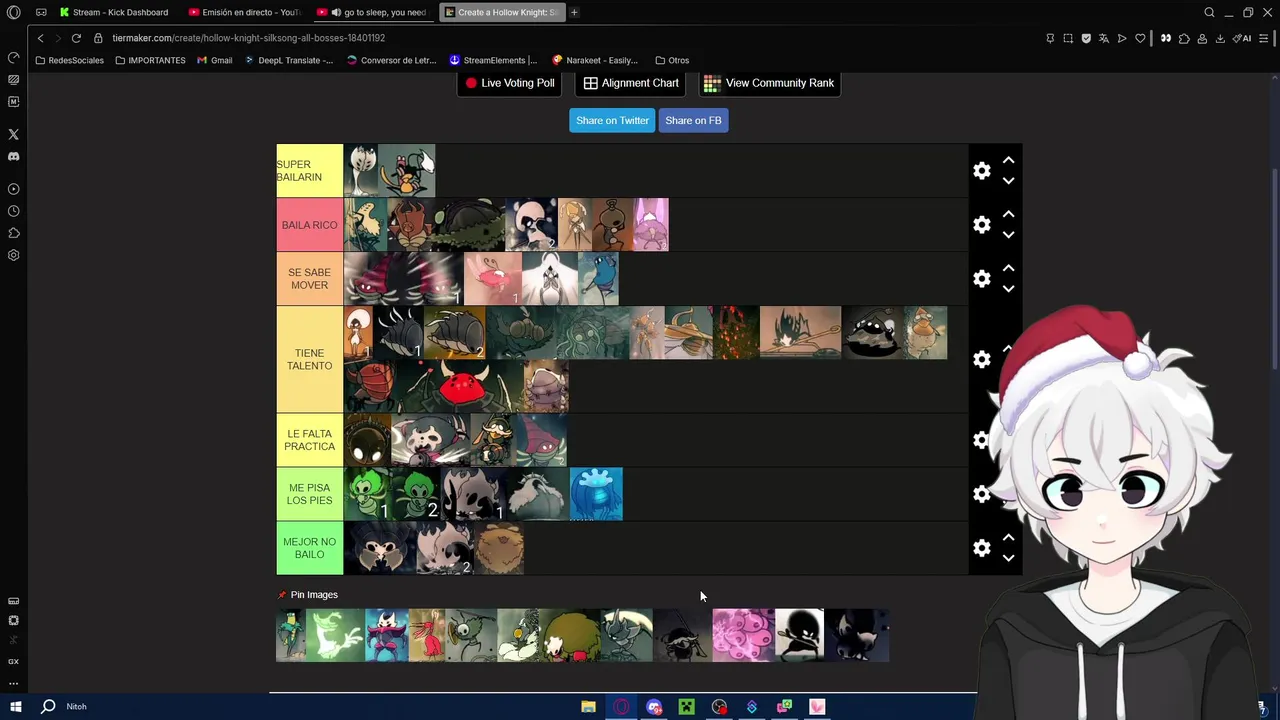The width and height of the screenshot is (1280, 720).
Task: Open a new browser tab with plus
Action: (574, 12)
